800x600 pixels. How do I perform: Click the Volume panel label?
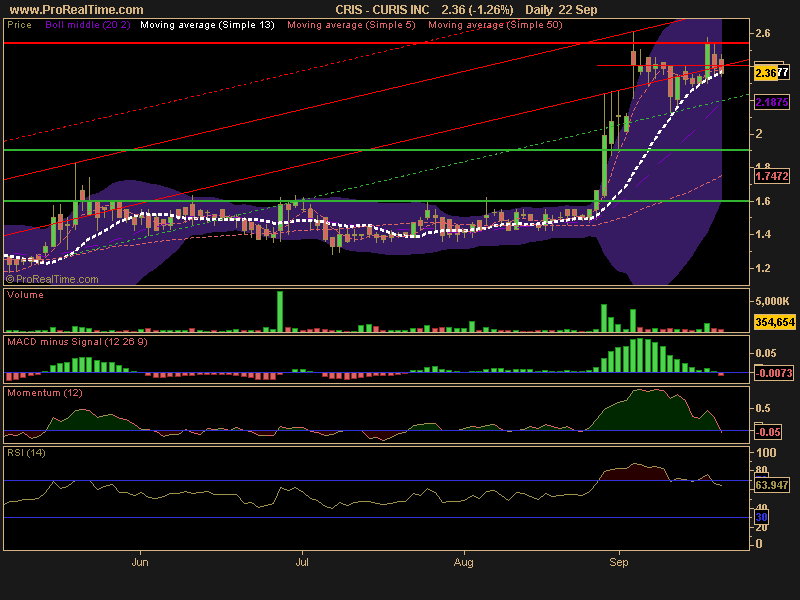tap(26, 295)
